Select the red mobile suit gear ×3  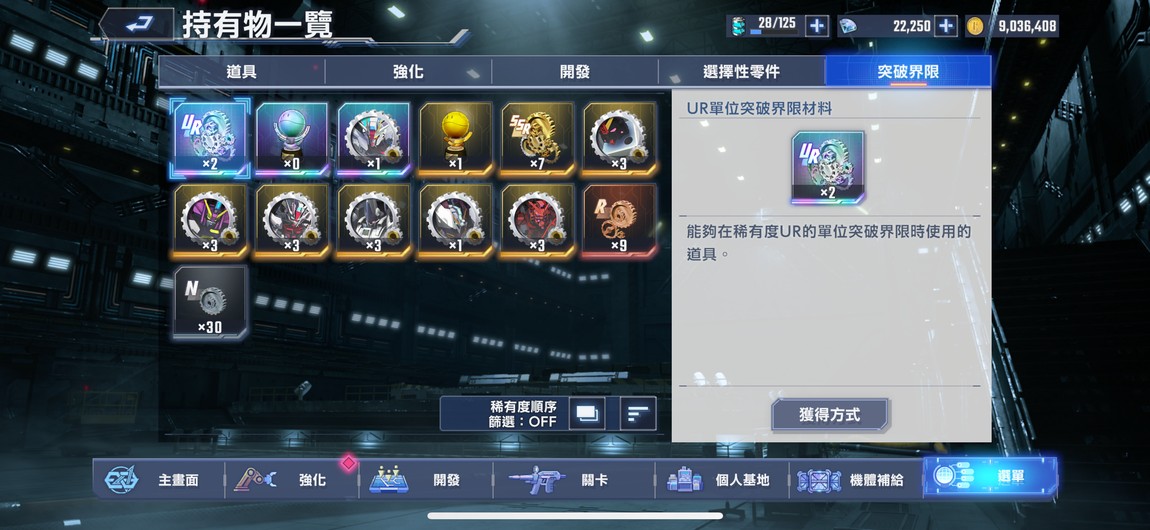pos(538,221)
